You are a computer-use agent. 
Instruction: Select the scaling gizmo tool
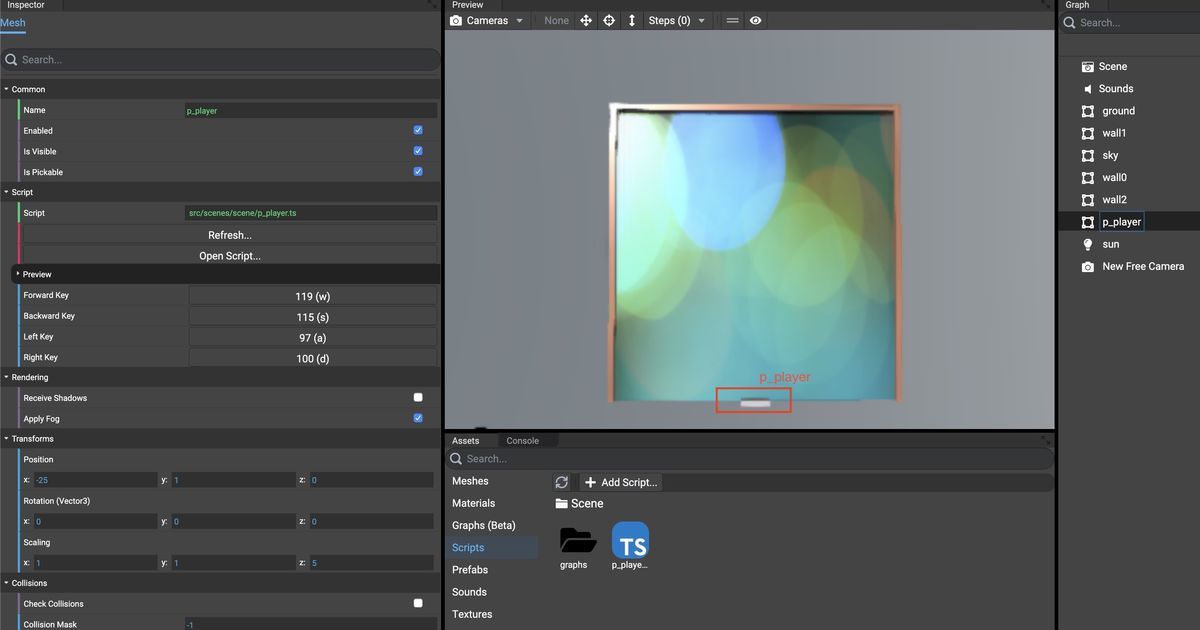[631, 19]
